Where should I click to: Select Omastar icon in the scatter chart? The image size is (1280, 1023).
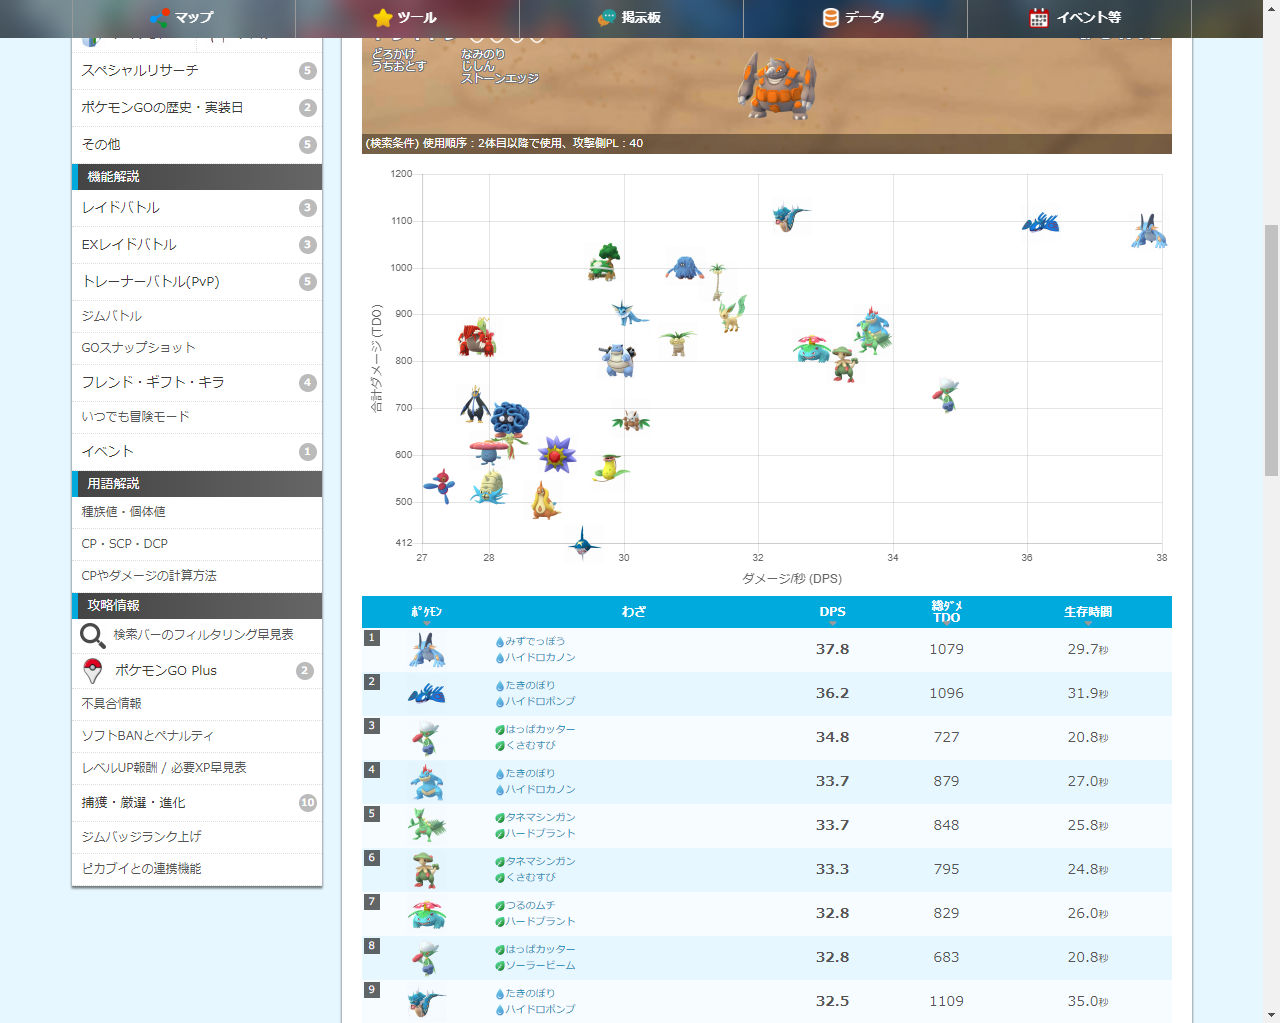[x=489, y=487]
